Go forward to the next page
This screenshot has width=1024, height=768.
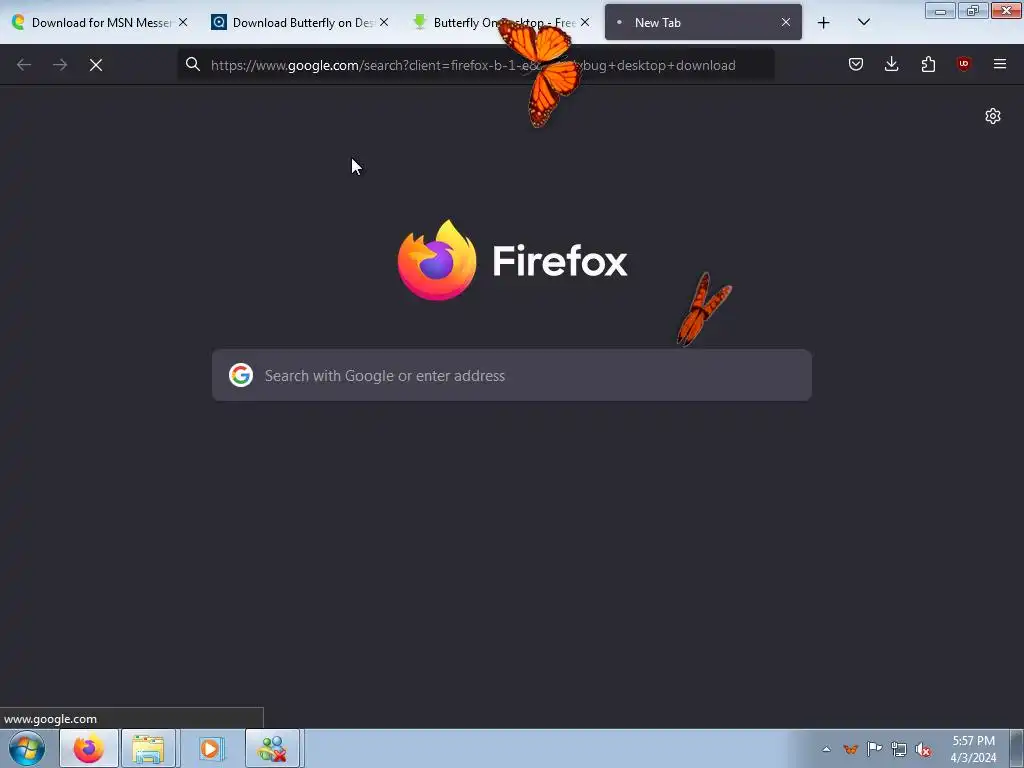[60, 65]
